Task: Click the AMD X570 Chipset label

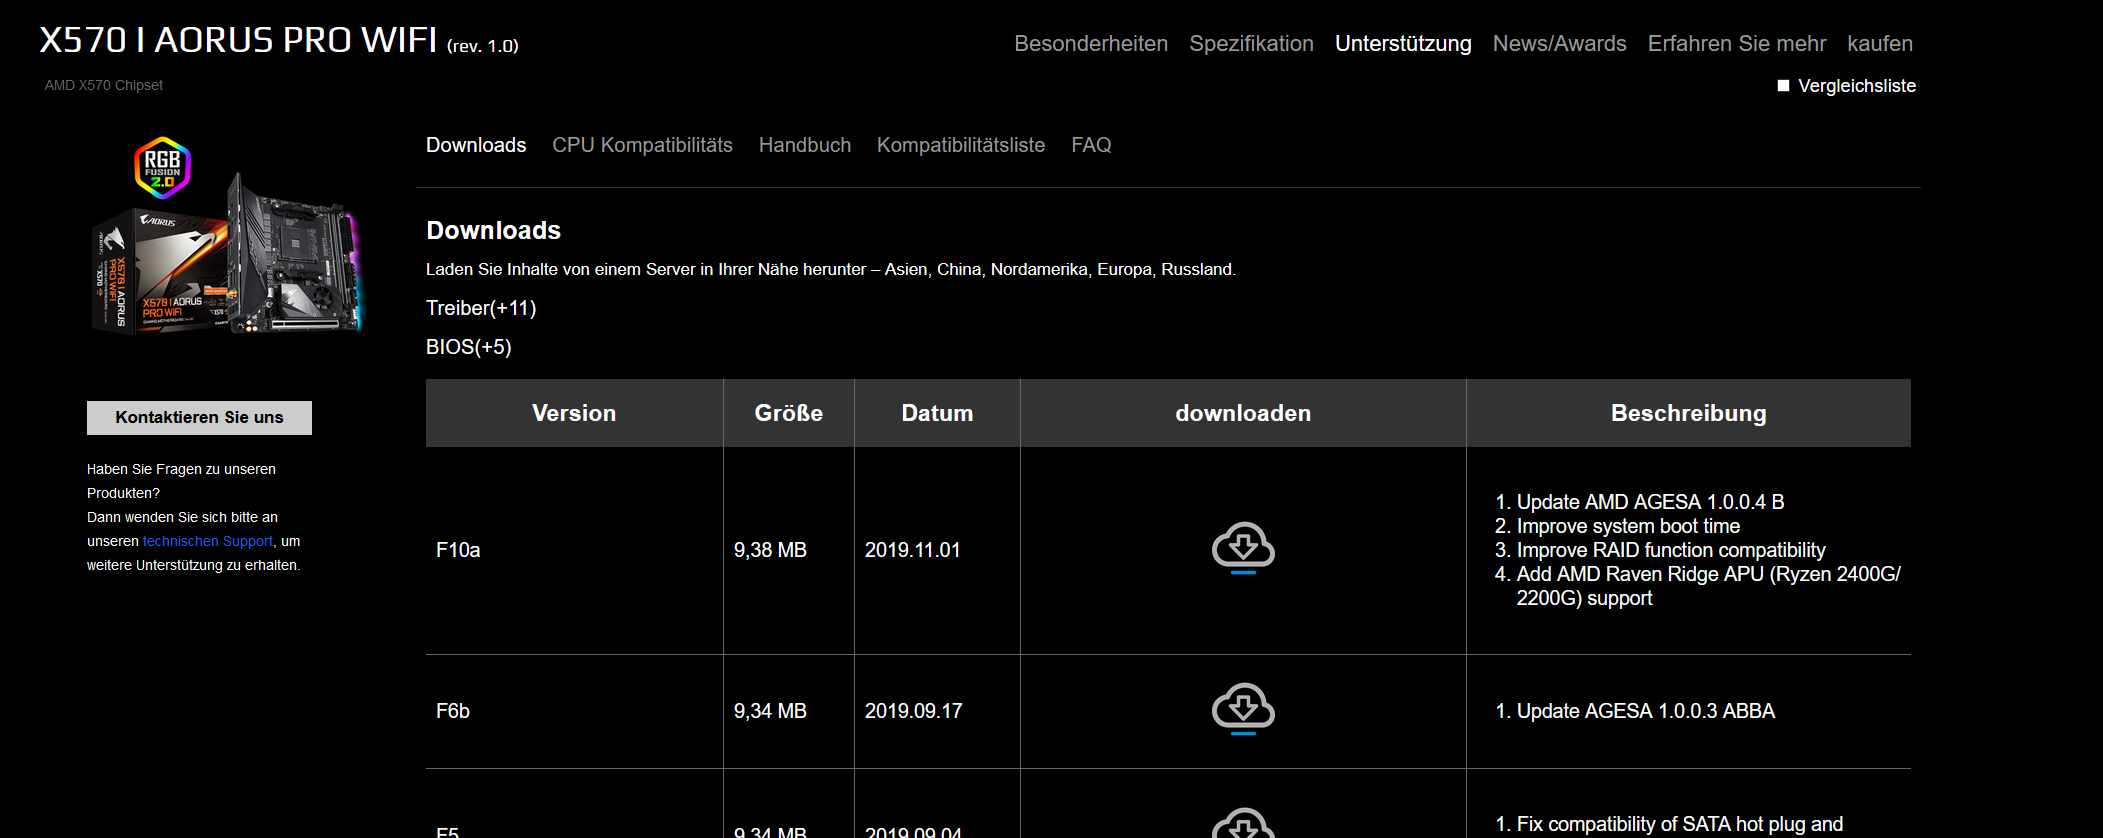Action: click(104, 85)
